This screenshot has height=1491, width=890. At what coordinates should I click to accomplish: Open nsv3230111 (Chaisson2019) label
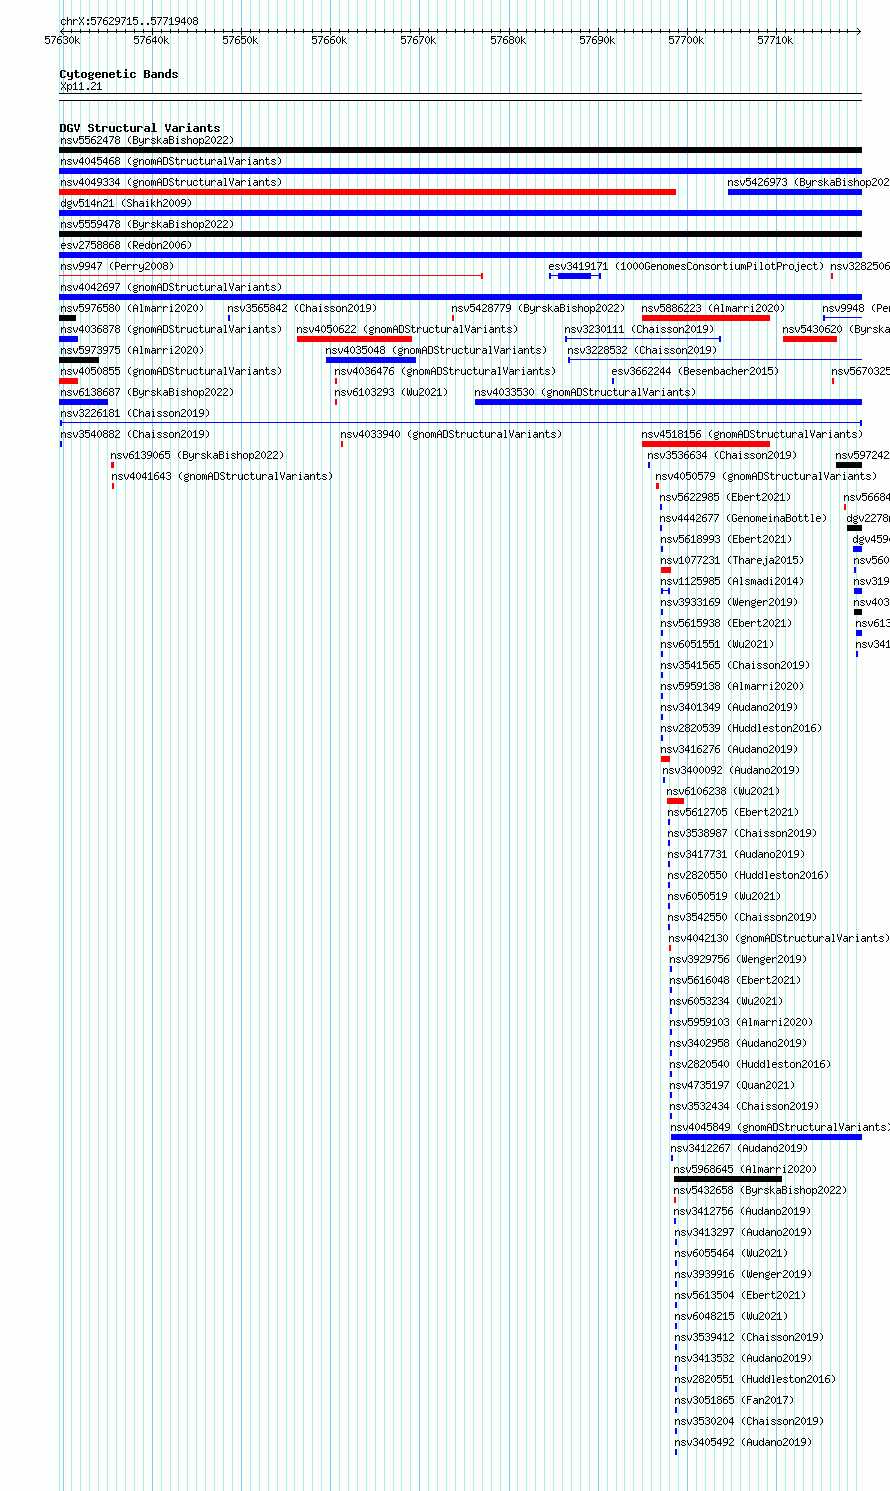click(639, 330)
